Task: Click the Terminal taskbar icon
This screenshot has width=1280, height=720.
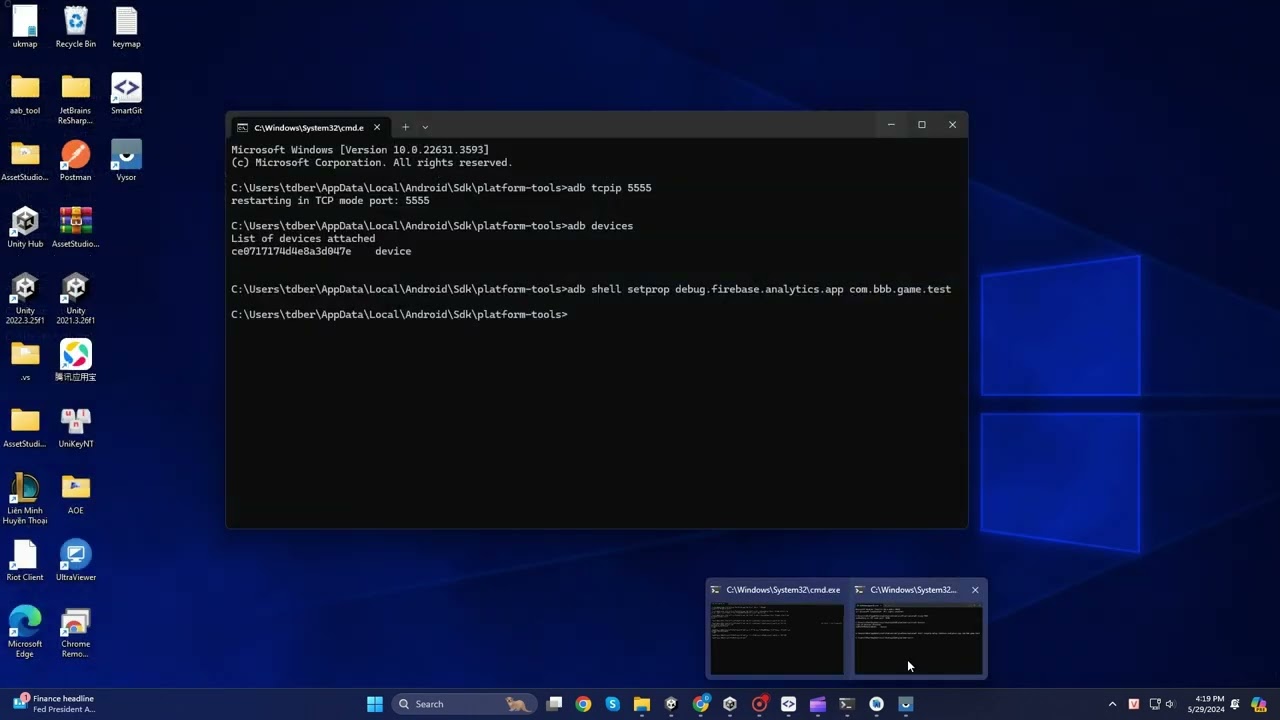Action: click(847, 704)
